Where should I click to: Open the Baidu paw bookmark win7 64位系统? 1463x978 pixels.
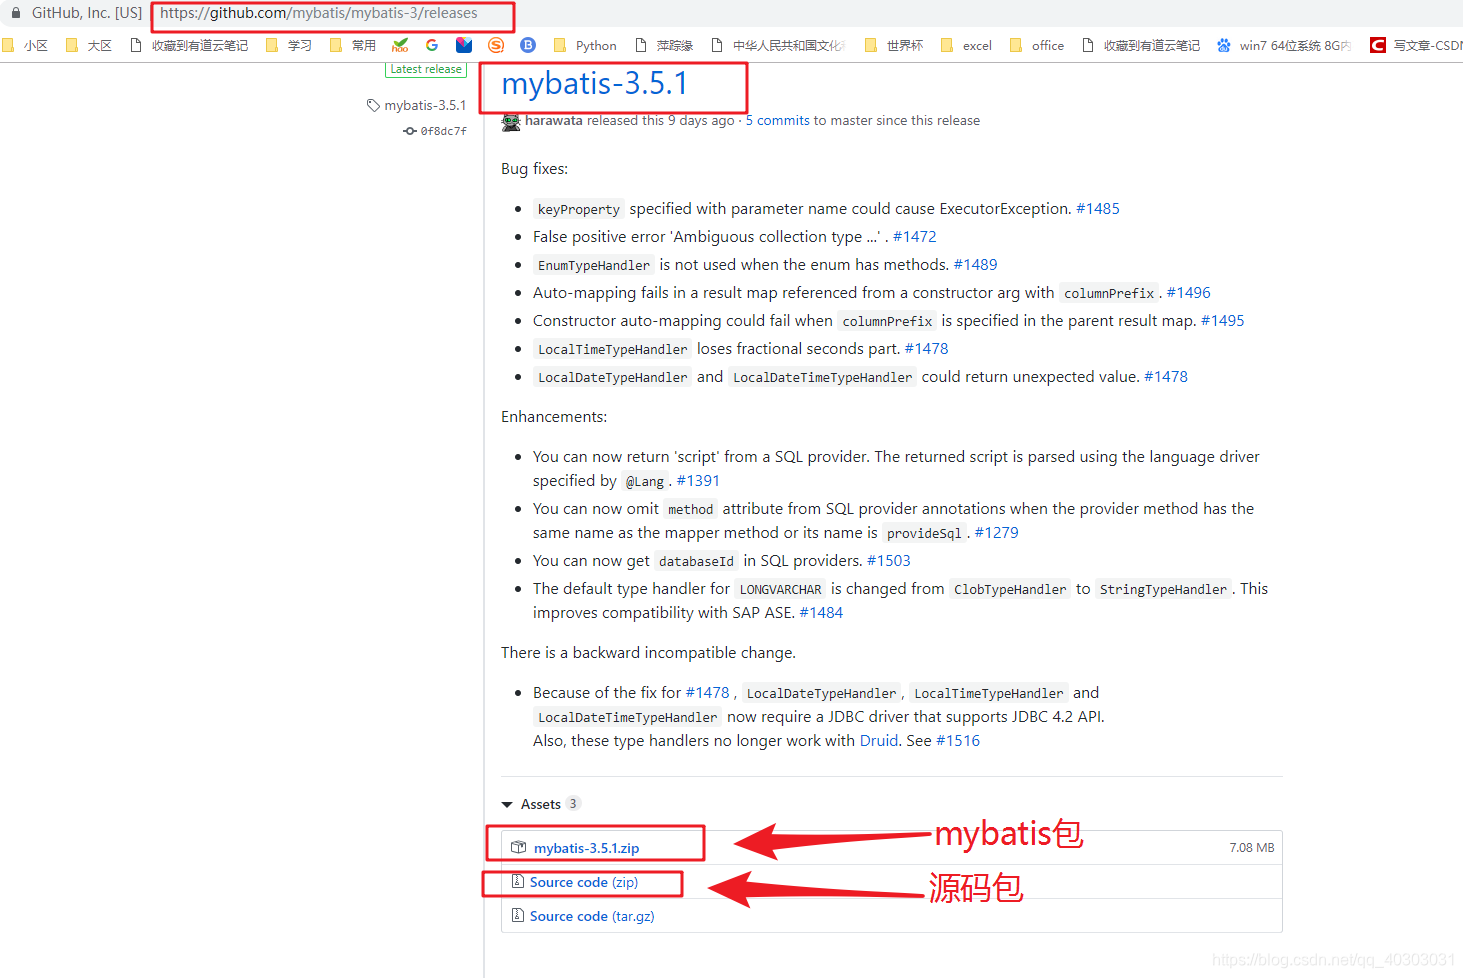[x=1284, y=45]
